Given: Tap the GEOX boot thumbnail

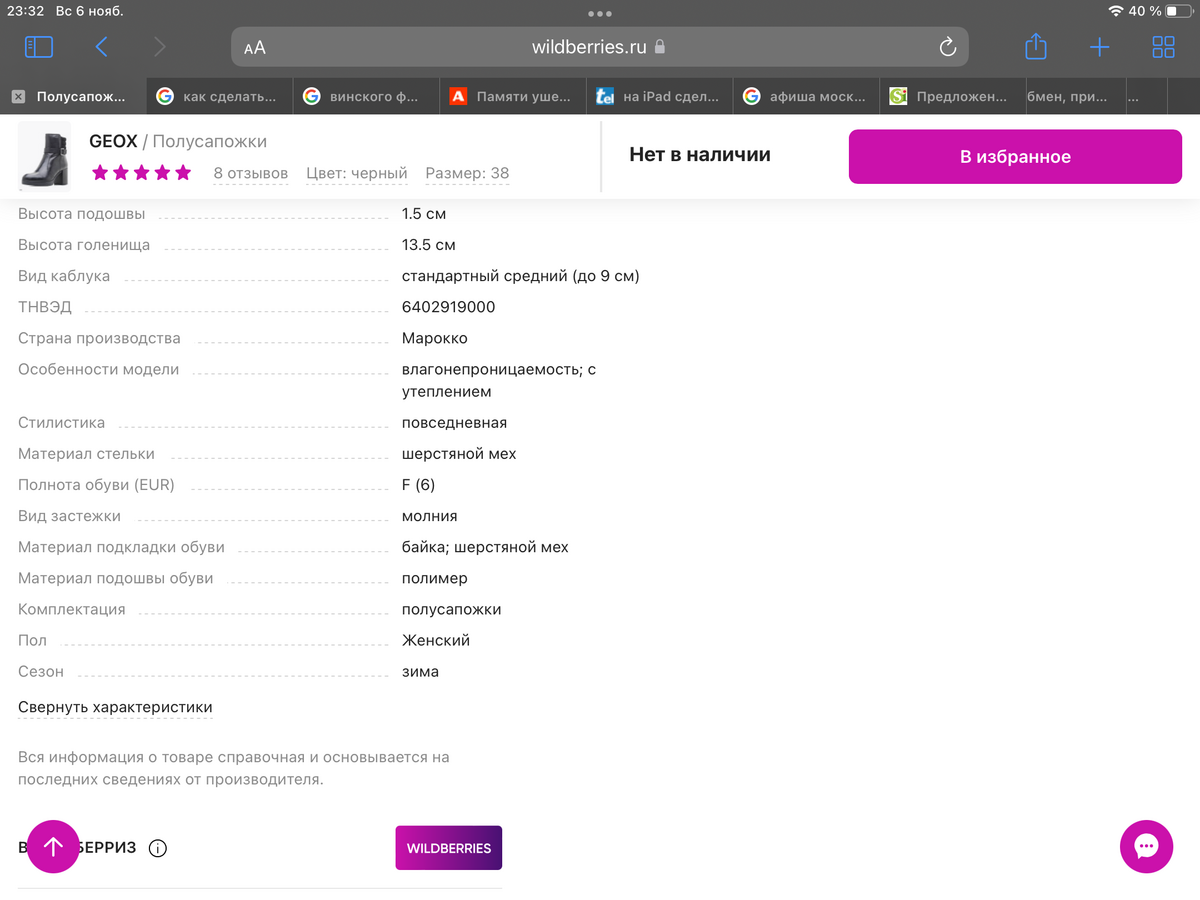Looking at the screenshot, I should click(x=44, y=156).
